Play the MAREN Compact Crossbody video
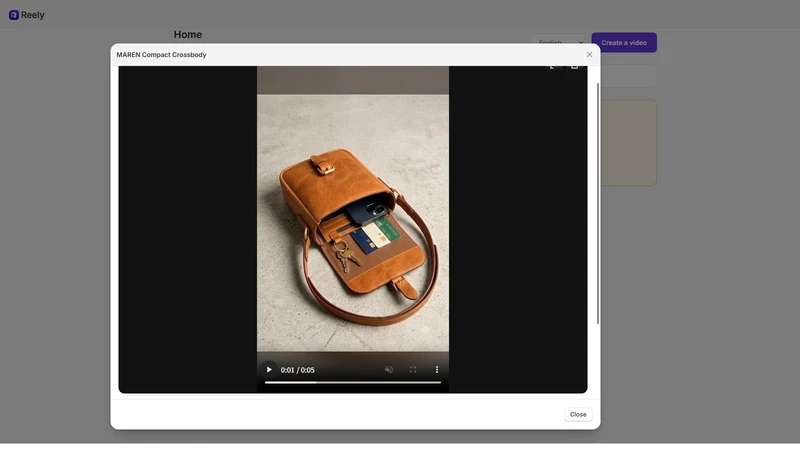Screen dimensions: 800x450 pyautogui.click(x=269, y=369)
